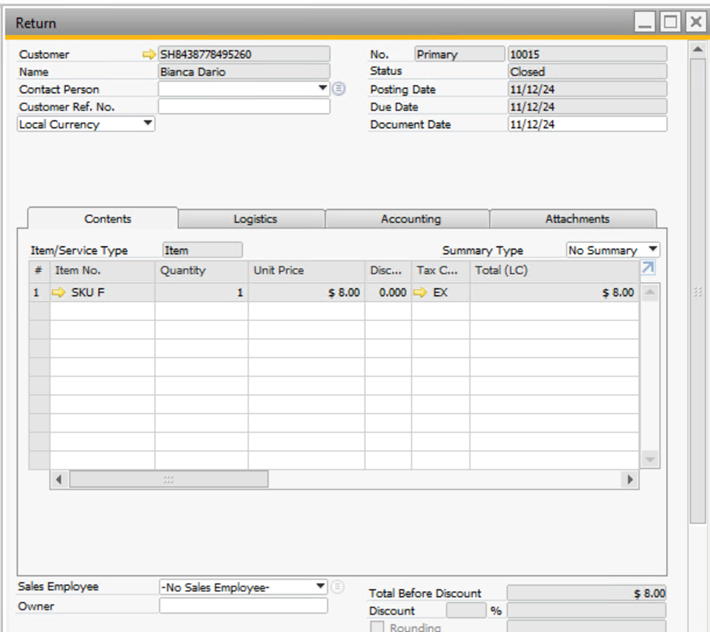Screen dimensions: 710x632
Task: Click the Posting Date value
Action: (587, 89)
